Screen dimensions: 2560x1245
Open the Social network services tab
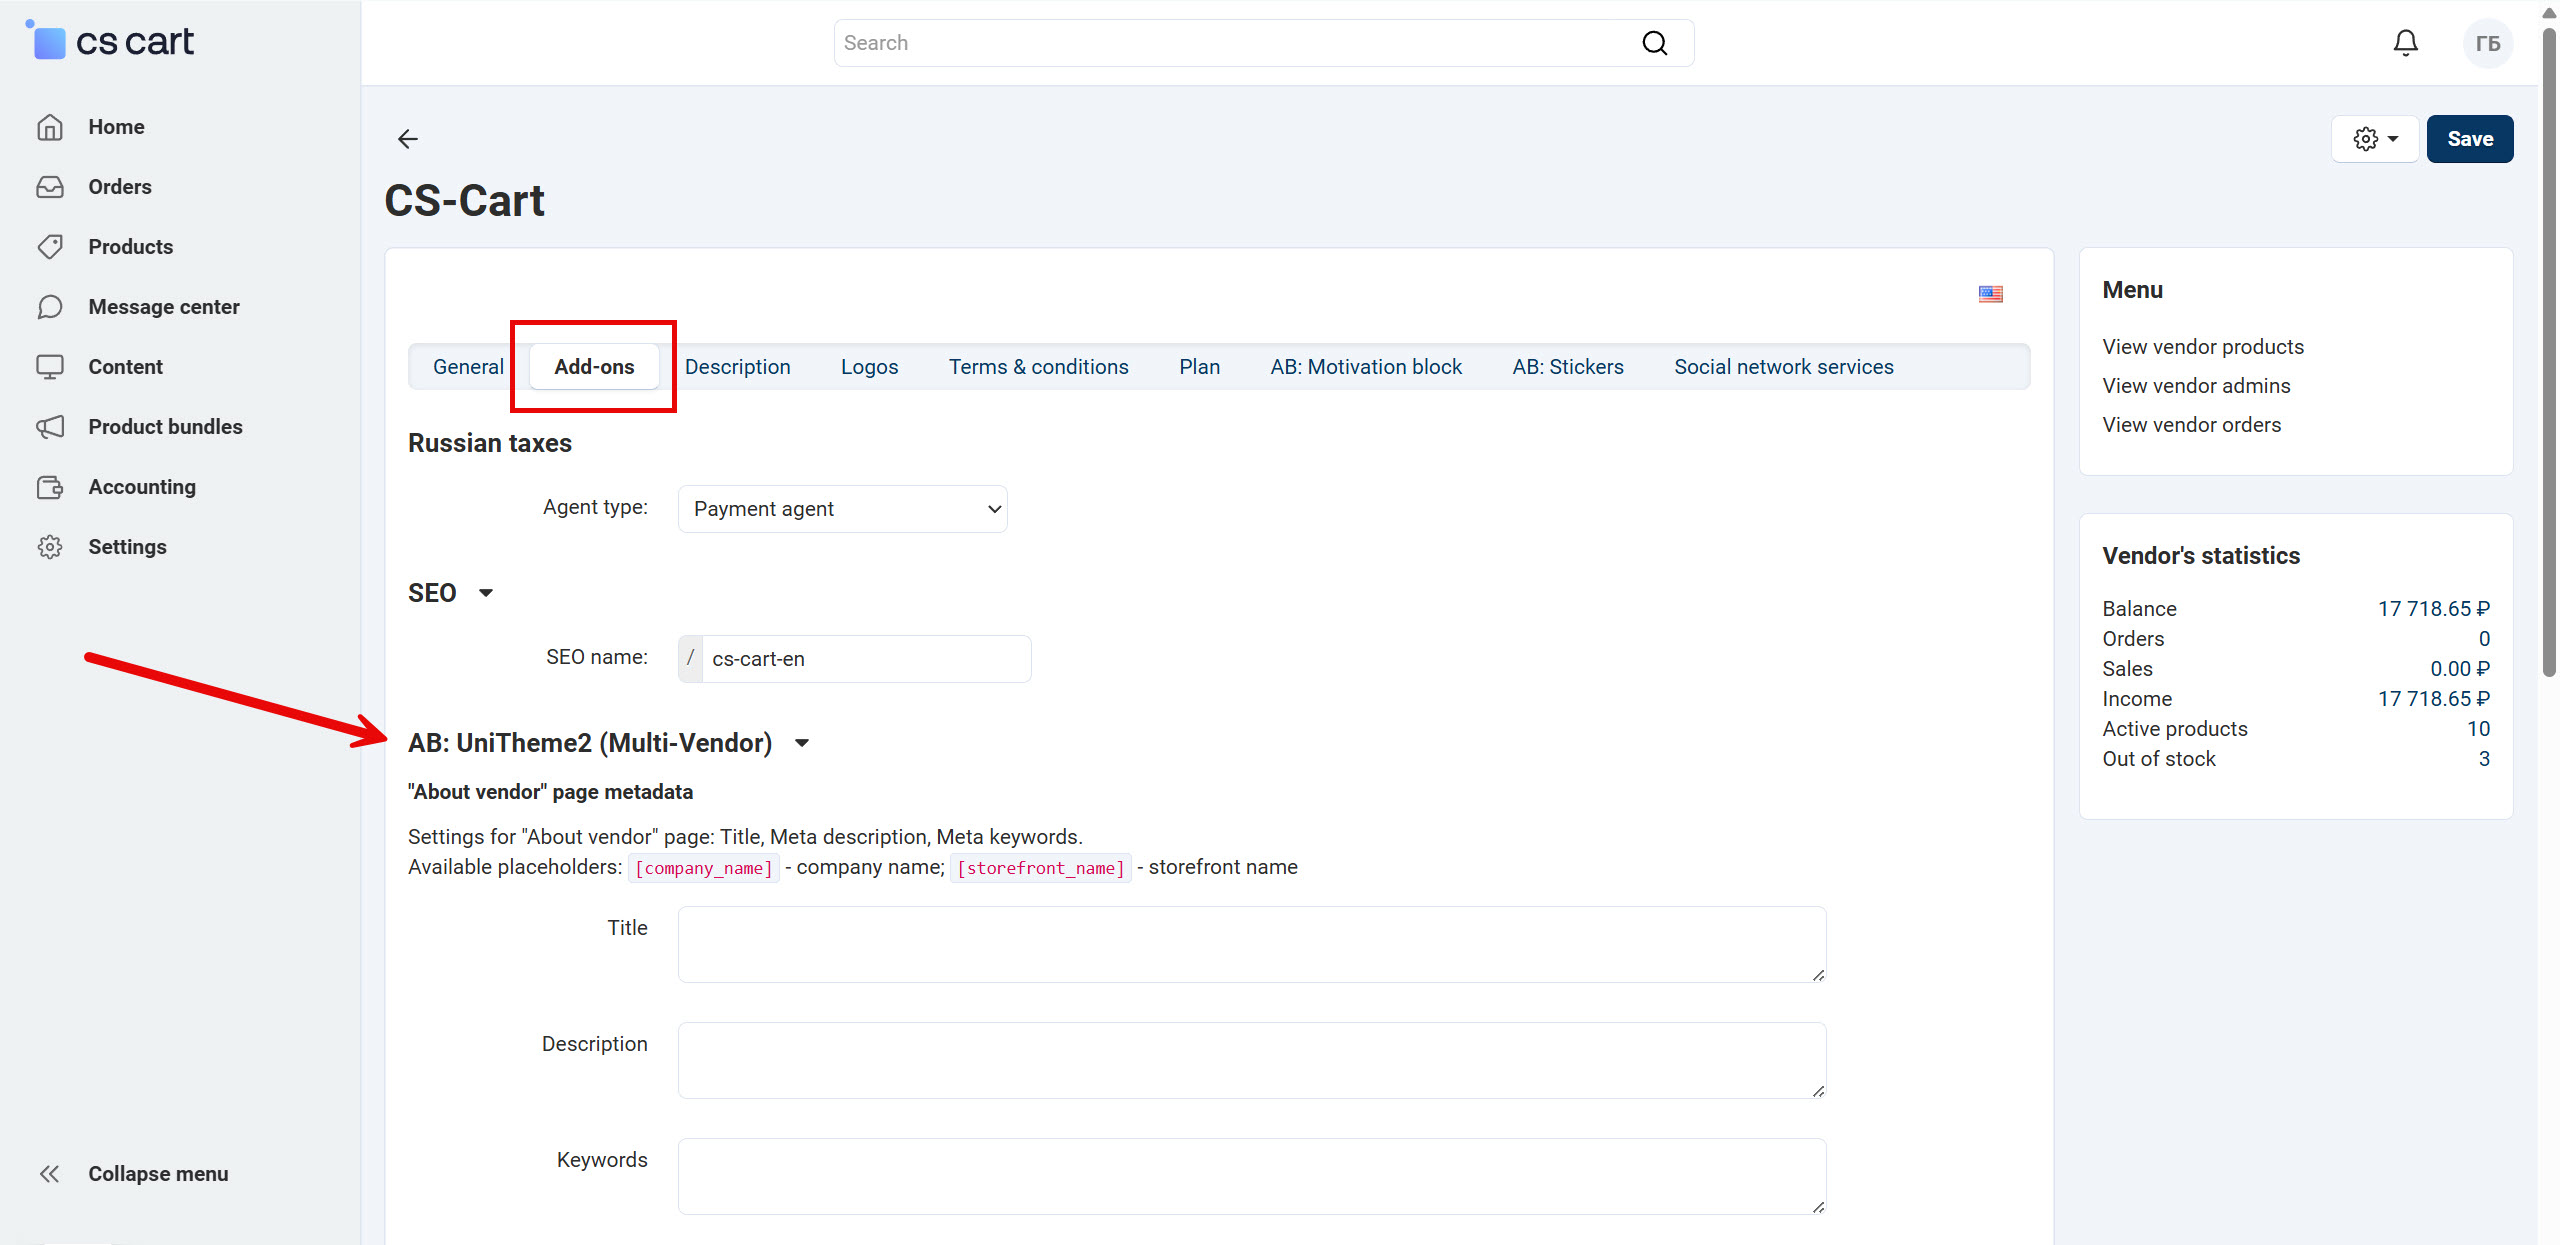point(1784,367)
